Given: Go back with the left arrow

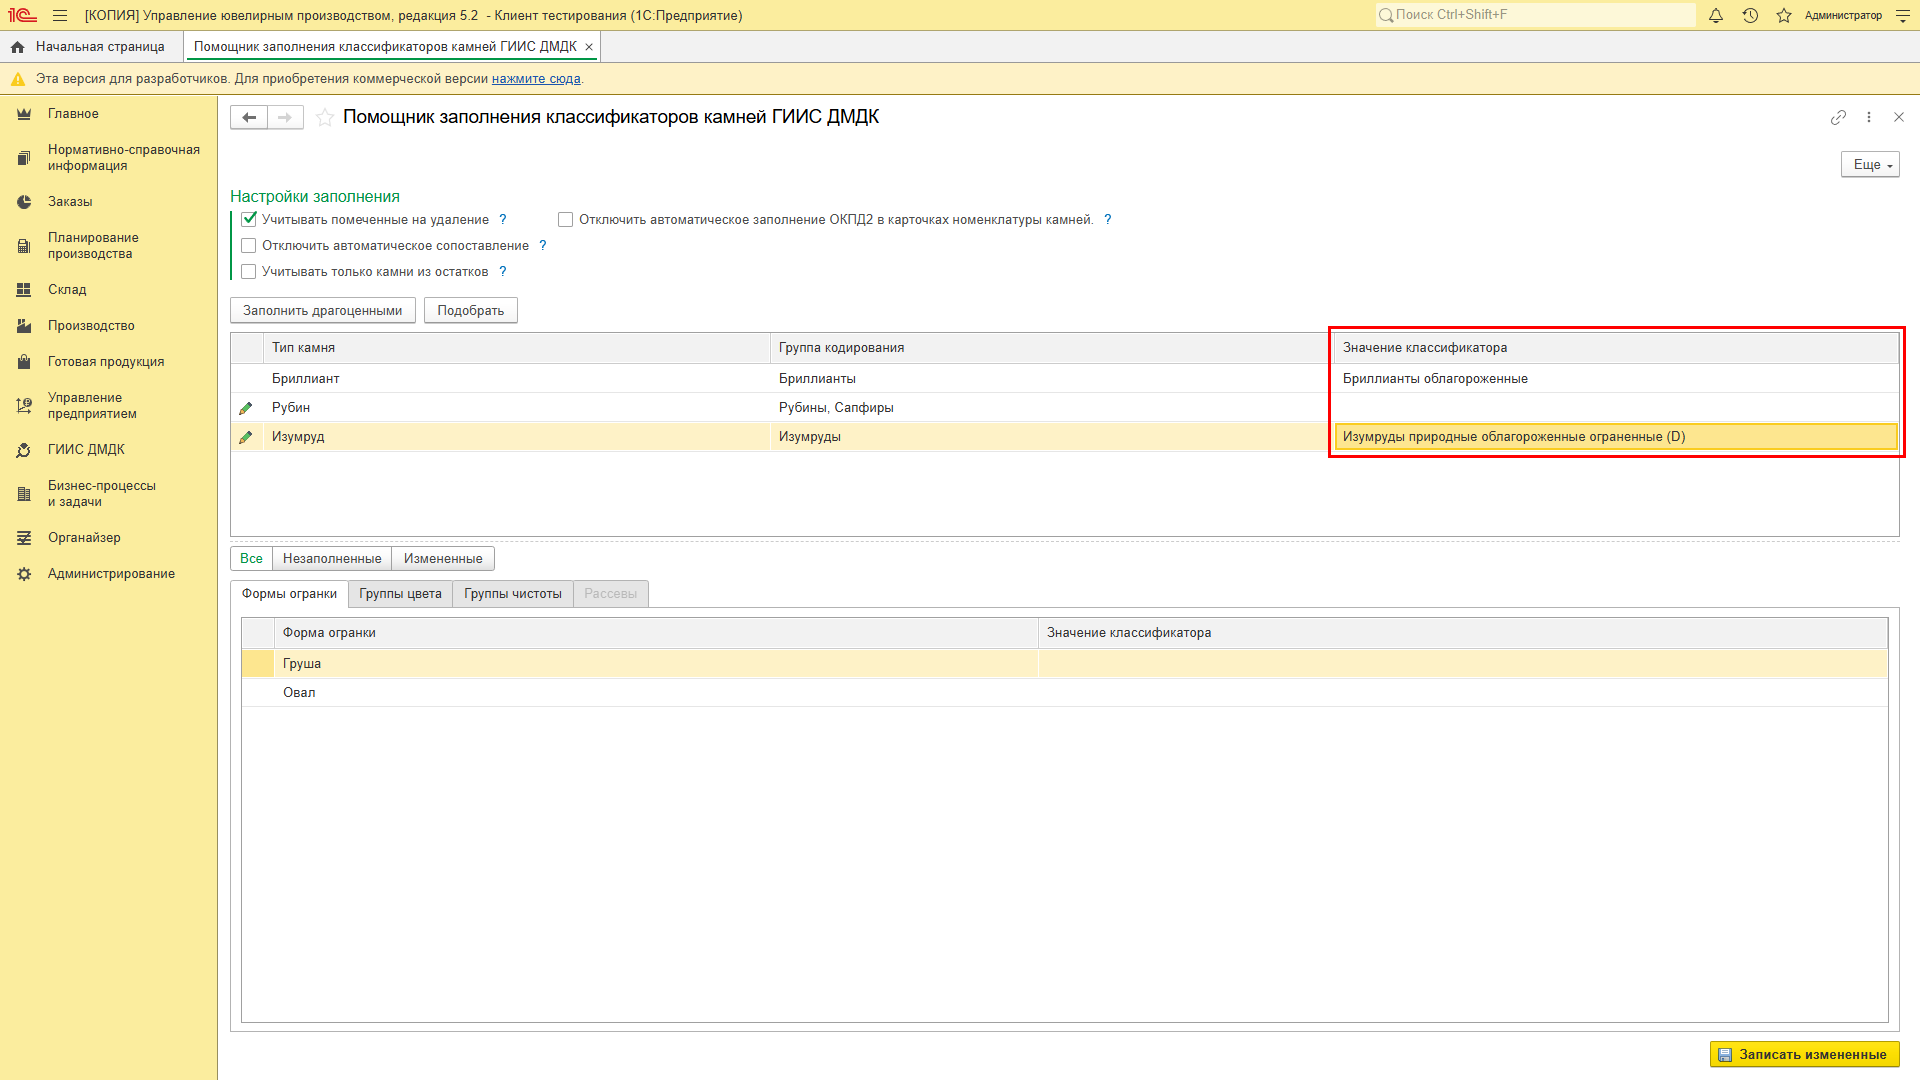Looking at the screenshot, I should coord(249,117).
